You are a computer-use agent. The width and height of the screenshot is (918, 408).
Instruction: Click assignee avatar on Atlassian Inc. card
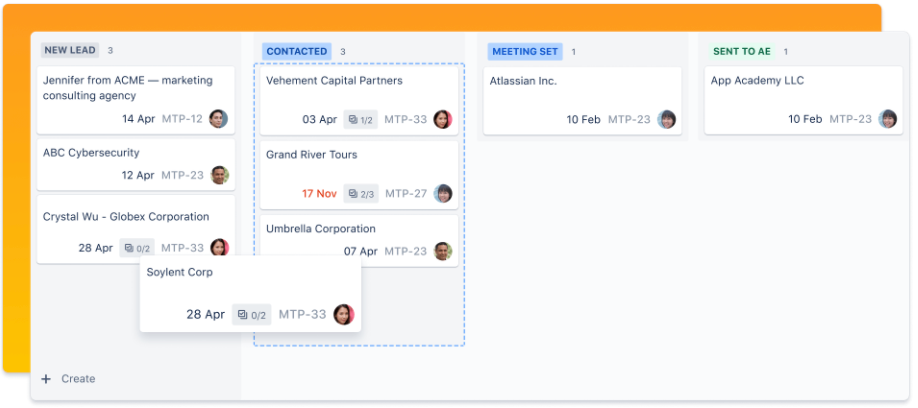point(666,120)
